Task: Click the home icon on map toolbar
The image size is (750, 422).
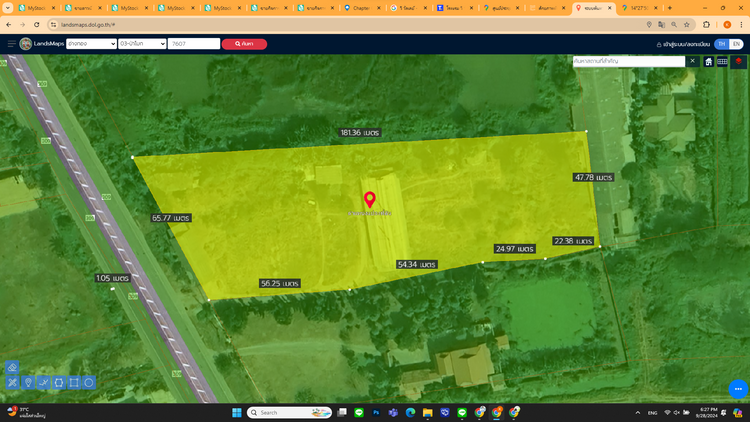Action: coord(709,62)
